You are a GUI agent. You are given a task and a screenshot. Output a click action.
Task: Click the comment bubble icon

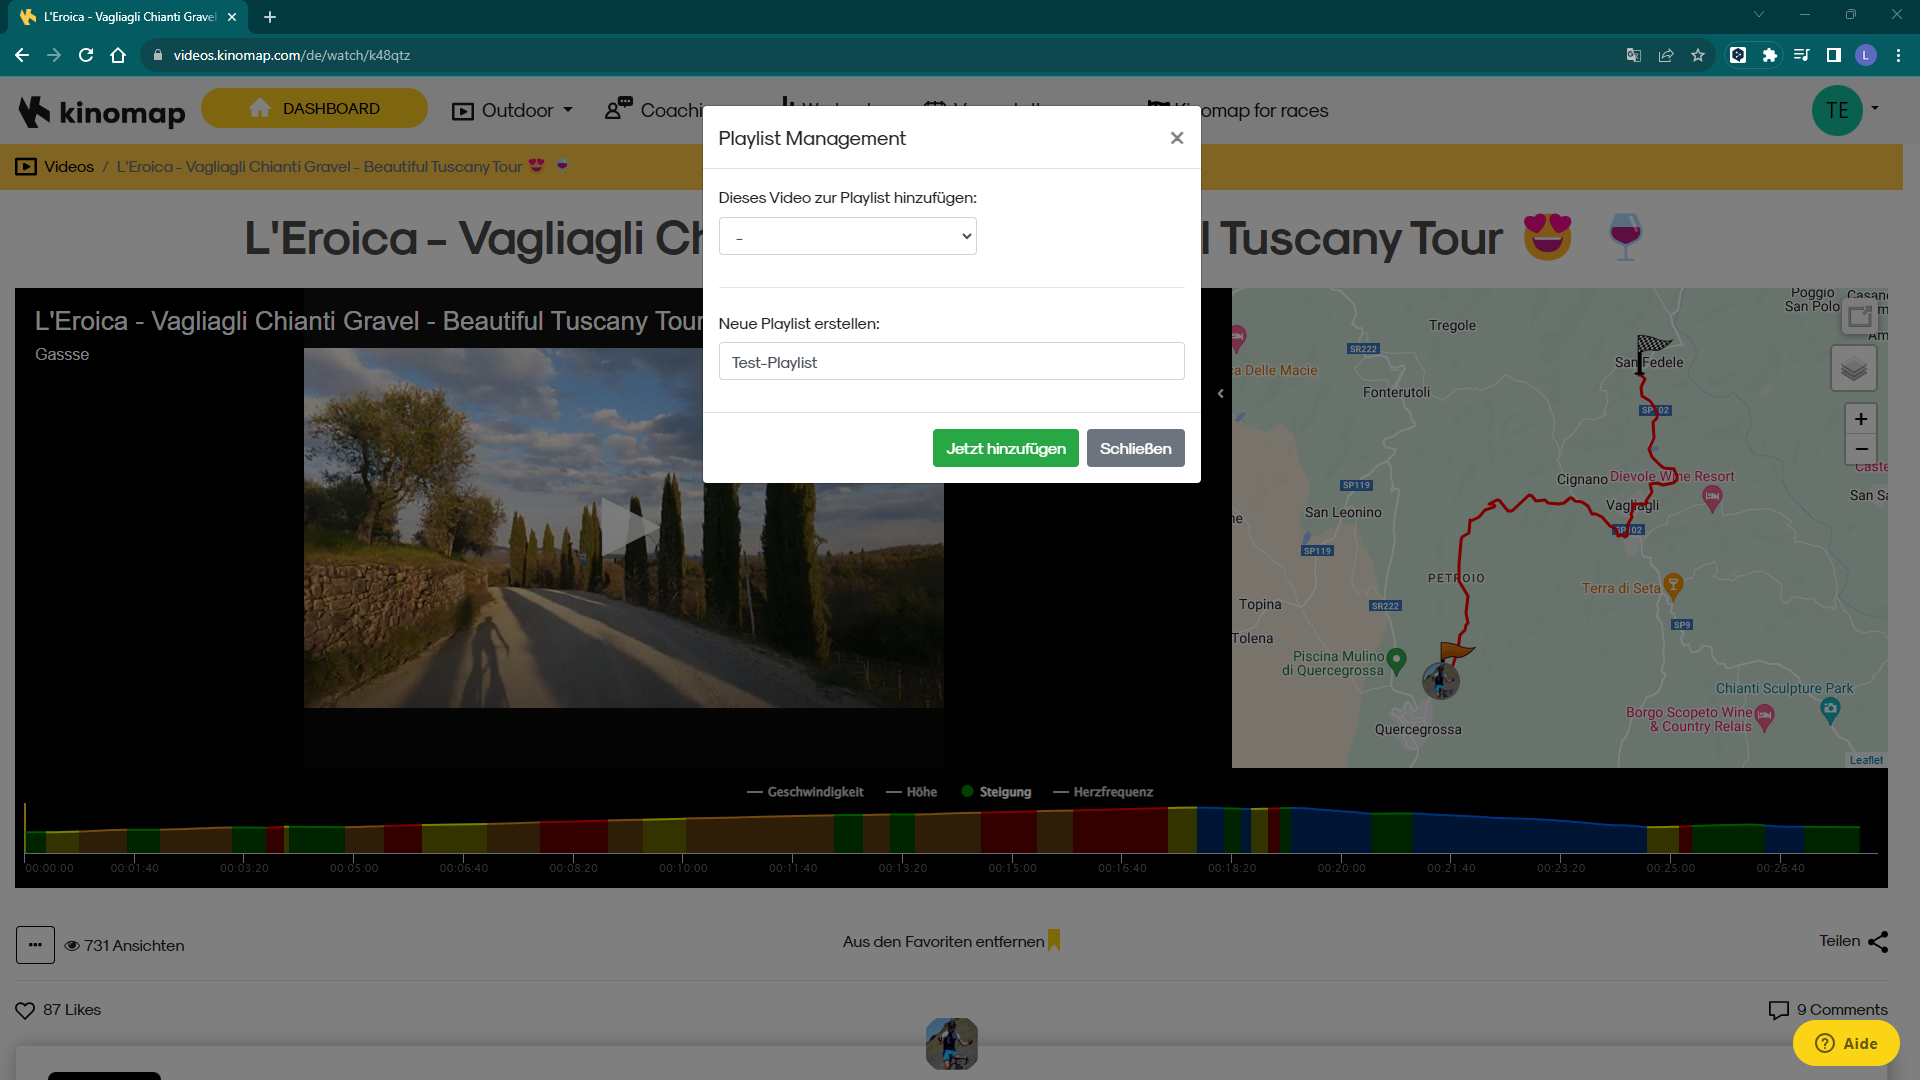(x=1778, y=1011)
